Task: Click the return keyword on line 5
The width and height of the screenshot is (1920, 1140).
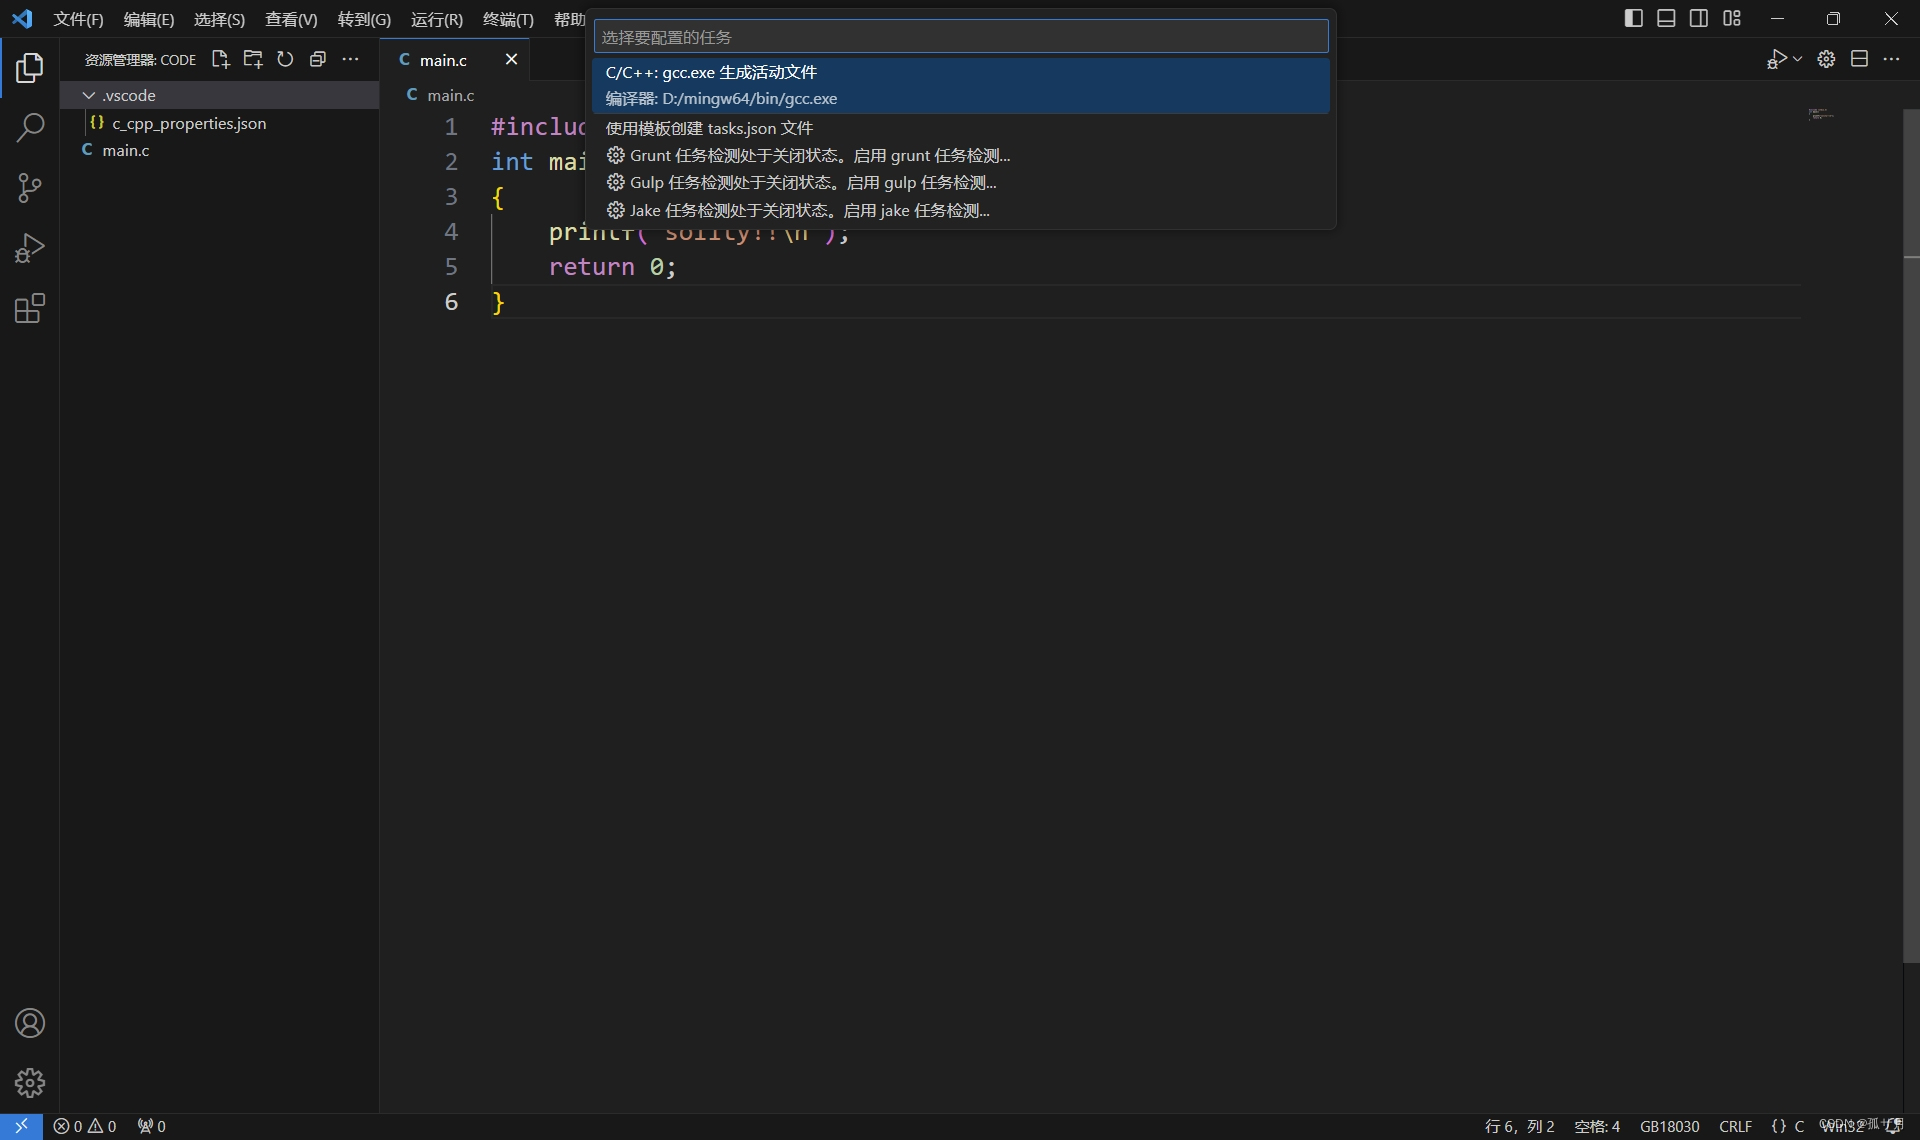Action: (591, 267)
